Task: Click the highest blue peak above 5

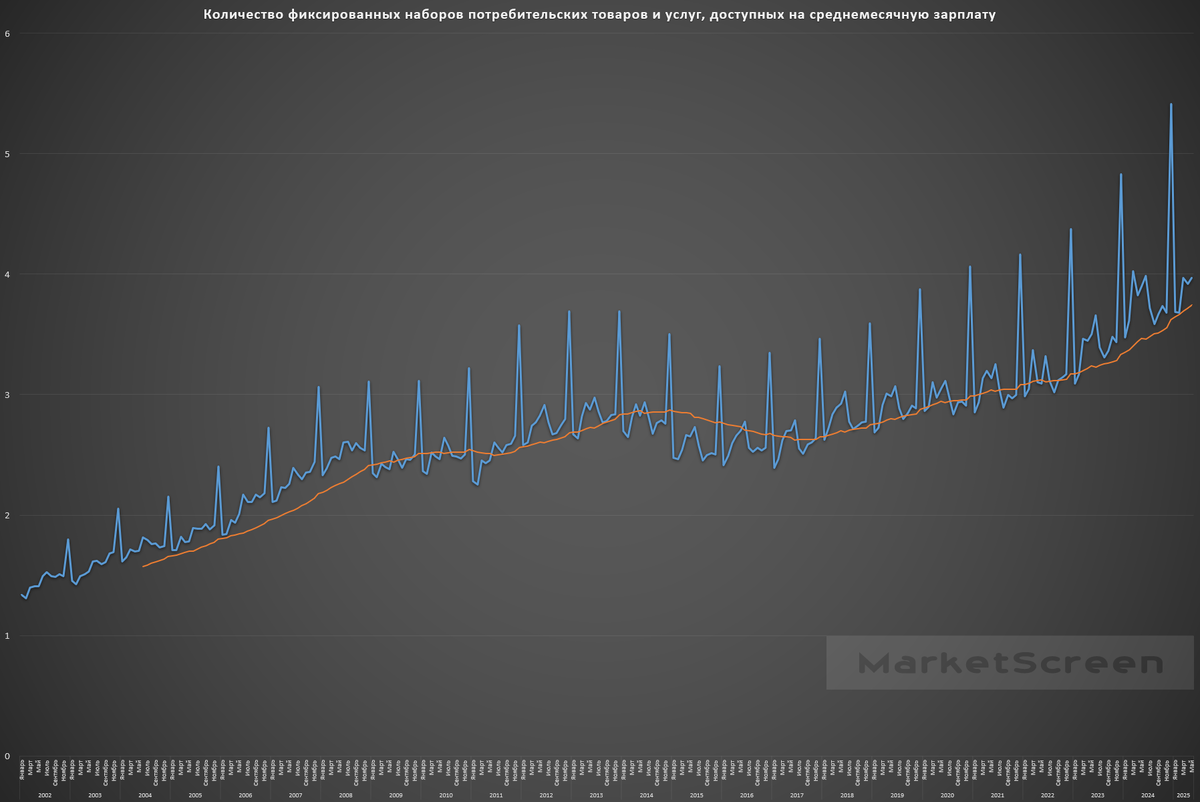Action: click(x=1171, y=104)
